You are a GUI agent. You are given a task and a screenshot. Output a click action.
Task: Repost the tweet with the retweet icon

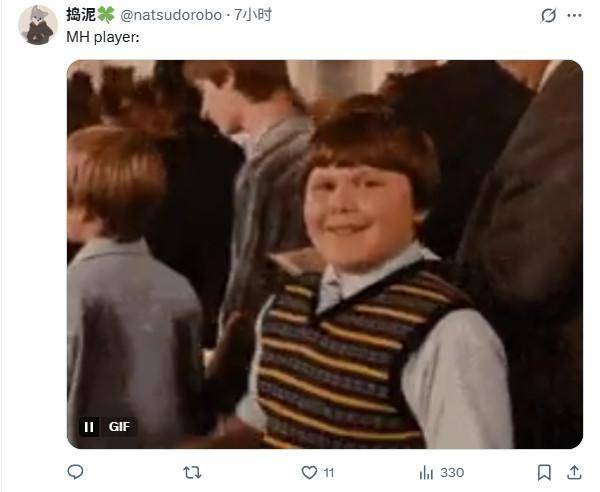tap(192, 472)
